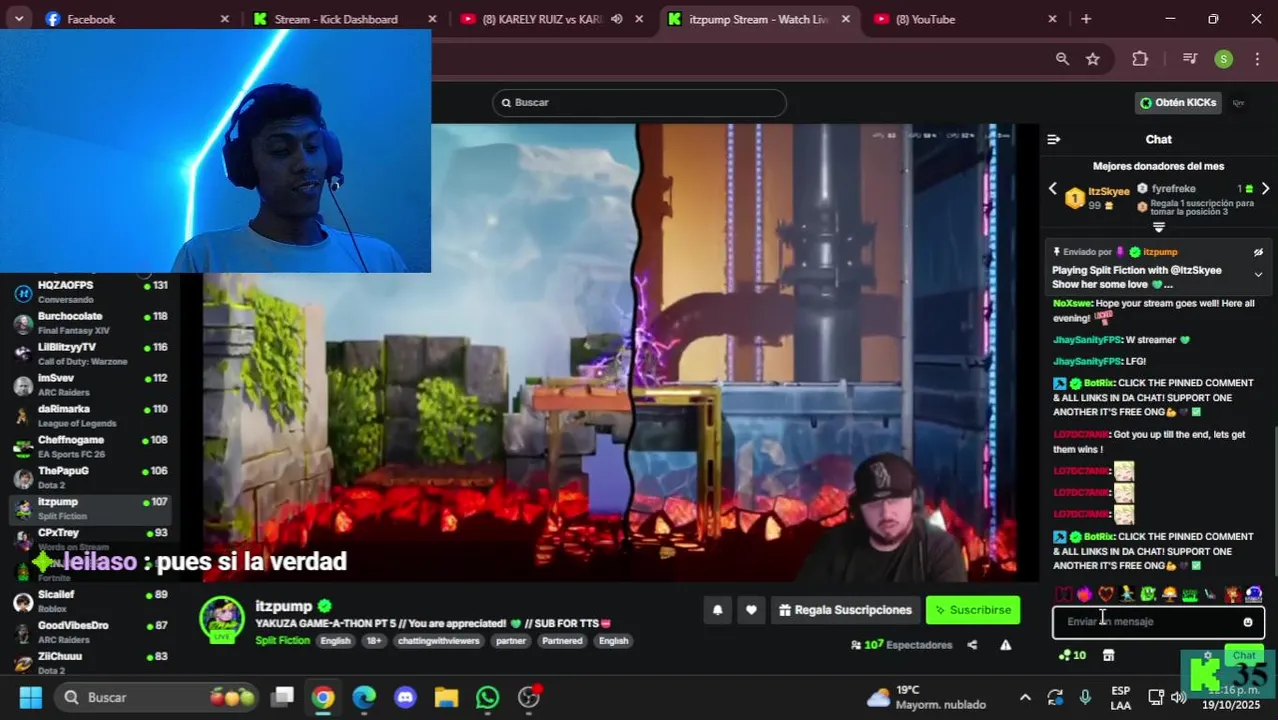1278x720 pixels.
Task: Open GoodVibesDro channel in the sidebar
Action: pyautogui.click(x=90, y=632)
